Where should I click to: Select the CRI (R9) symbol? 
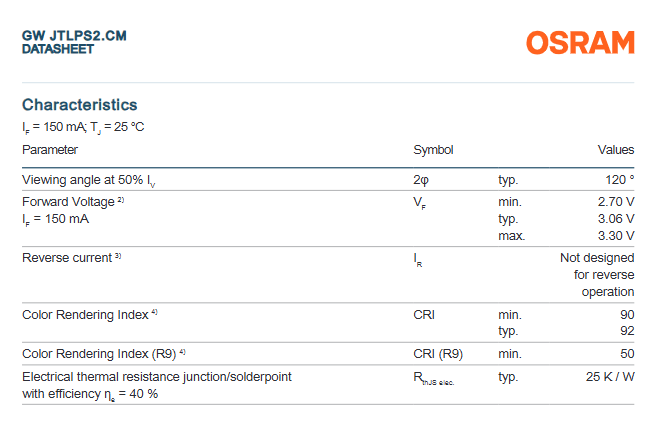pyautogui.click(x=438, y=354)
